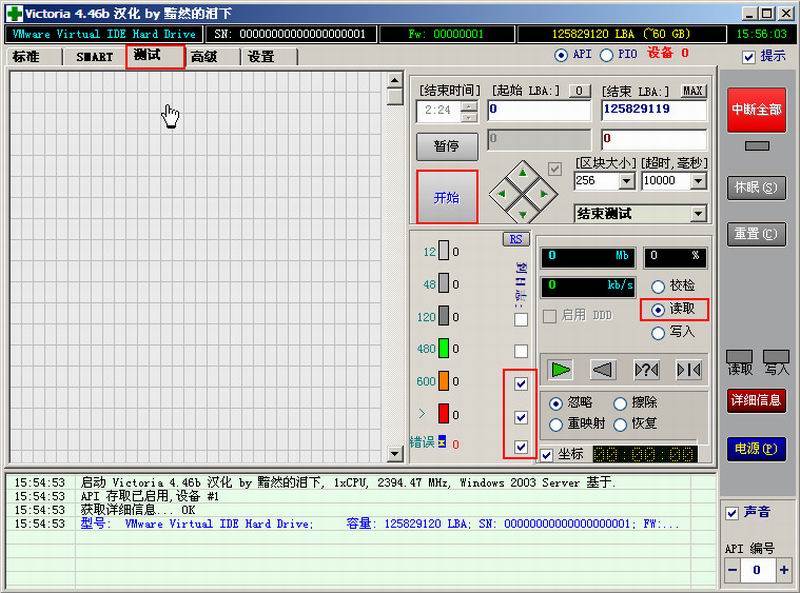Click the plus button for API number
The image size is (800, 593).
coord(783,570)
